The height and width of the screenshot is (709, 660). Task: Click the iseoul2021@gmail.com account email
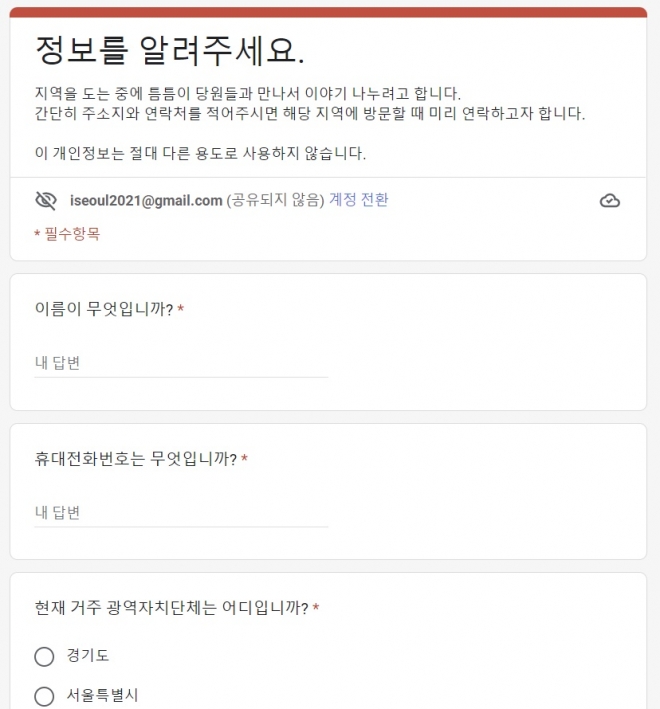pos(146,200)
